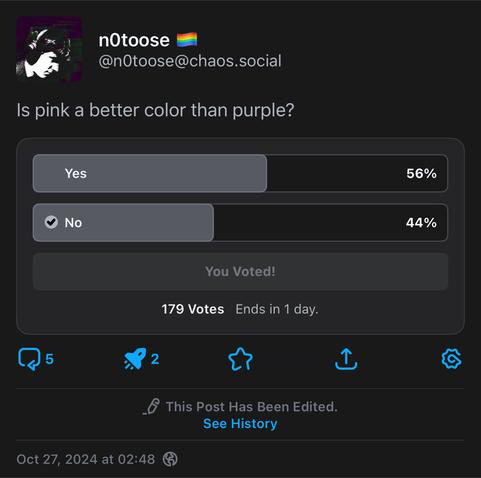481x478 pixels.
Task: Click the 44% percentage label
Action: tap(421, 223)
